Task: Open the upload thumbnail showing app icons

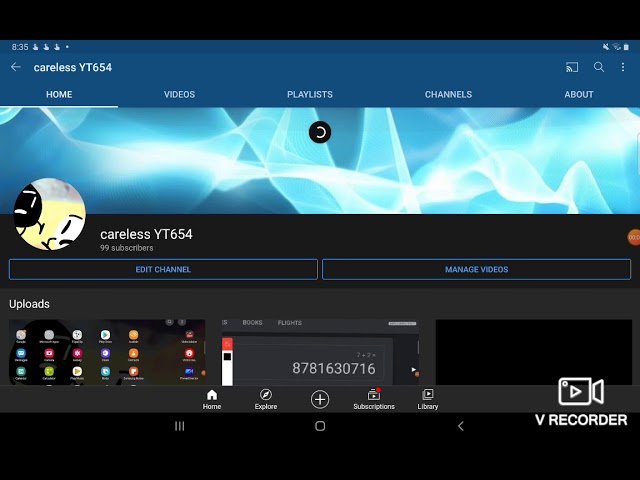Action: pyautogui.click(x=107, y=352)
